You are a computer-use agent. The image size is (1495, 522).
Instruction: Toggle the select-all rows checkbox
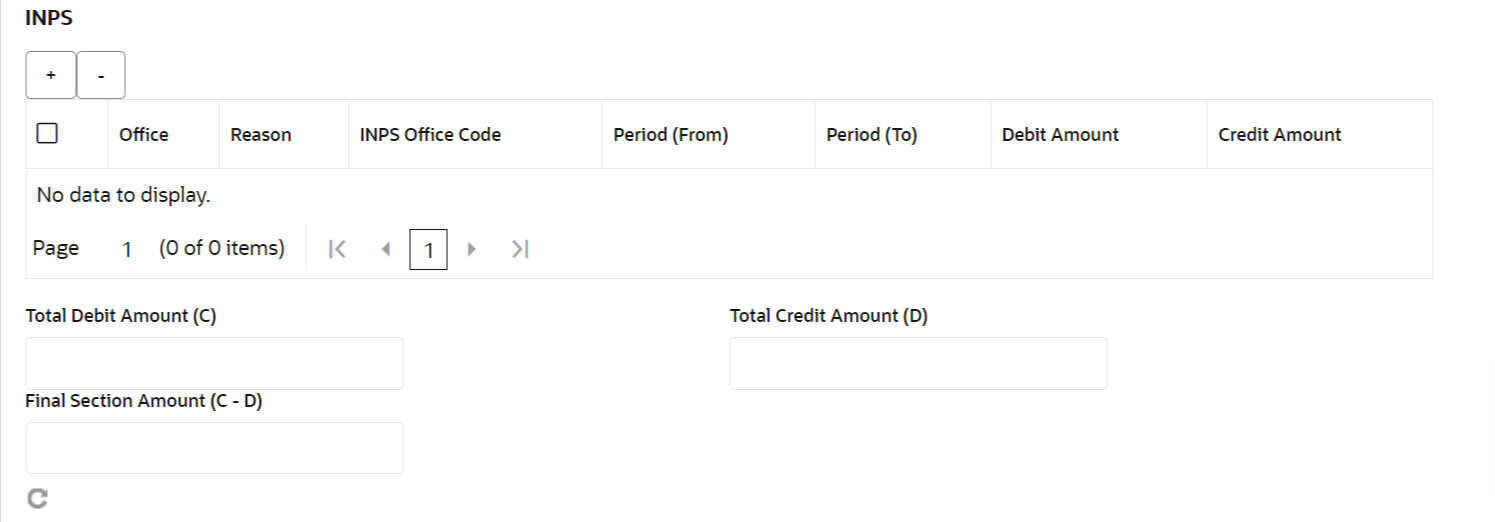point(47,134)
